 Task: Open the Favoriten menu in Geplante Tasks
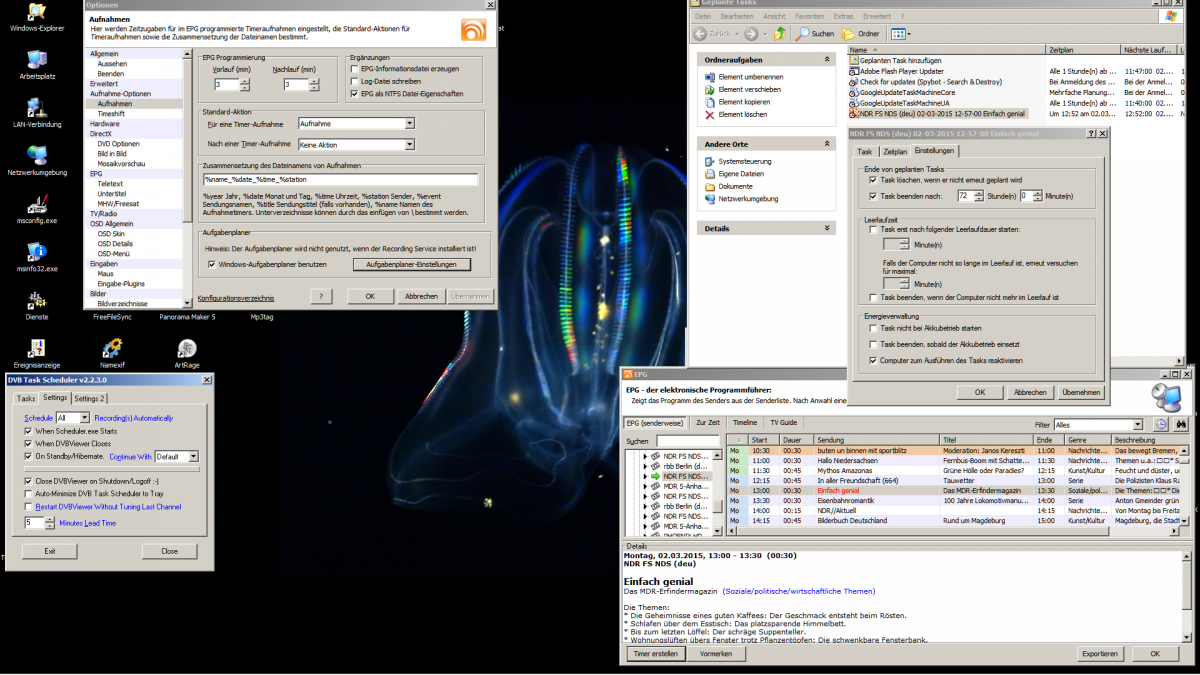tap(810, 16)
